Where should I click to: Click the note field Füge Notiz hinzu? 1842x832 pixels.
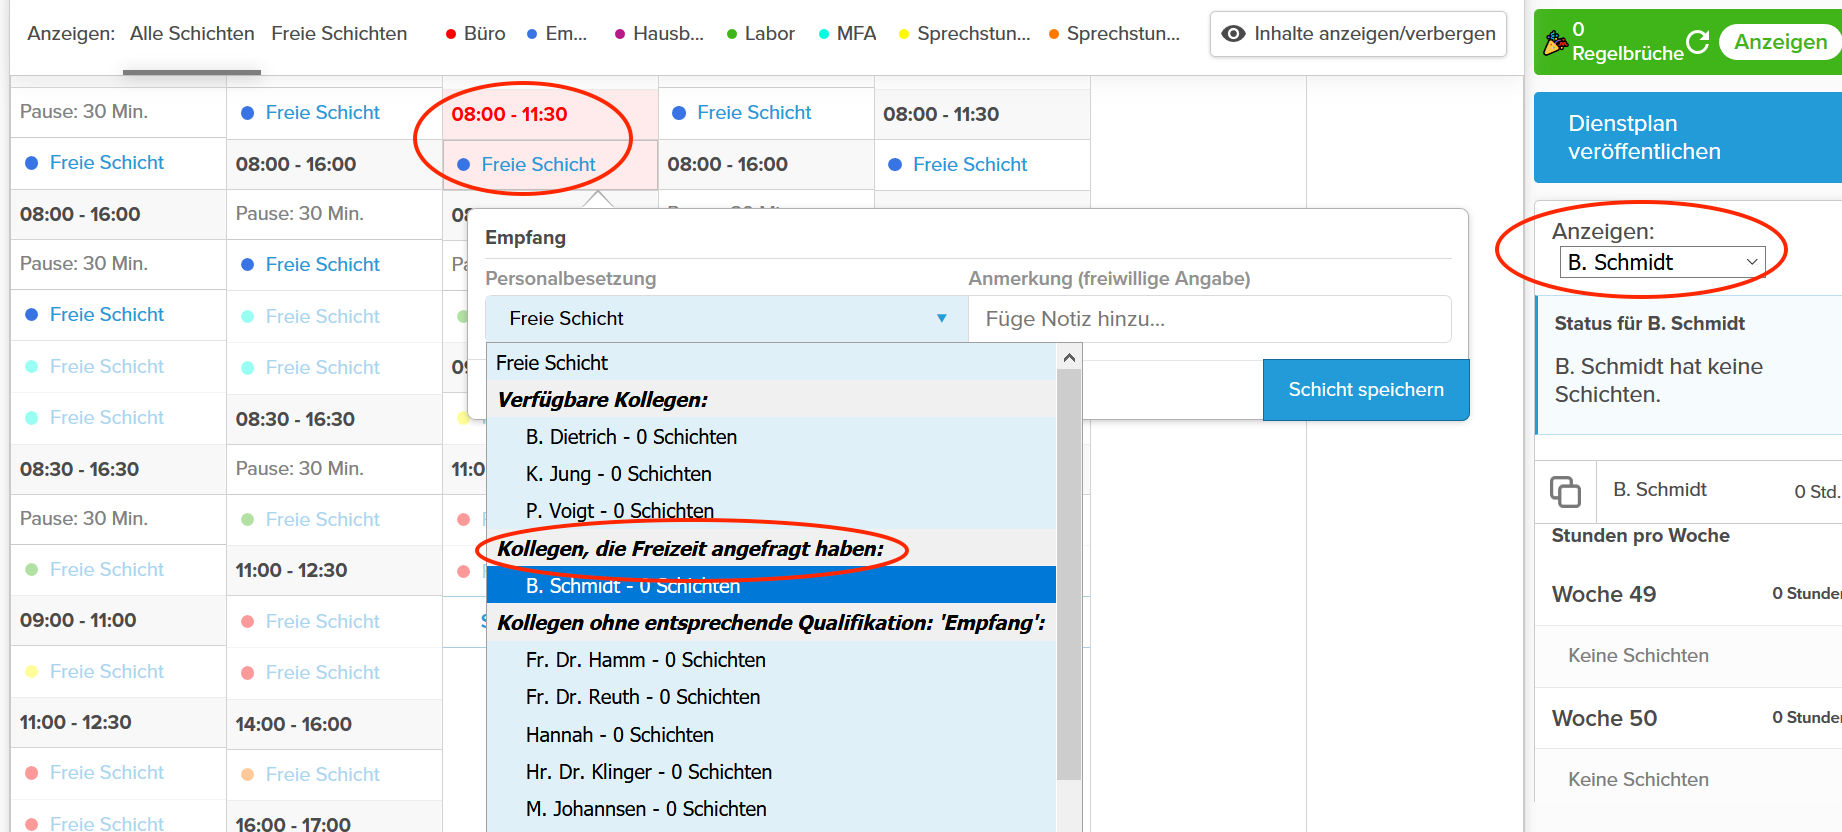tap(1209, 319)
